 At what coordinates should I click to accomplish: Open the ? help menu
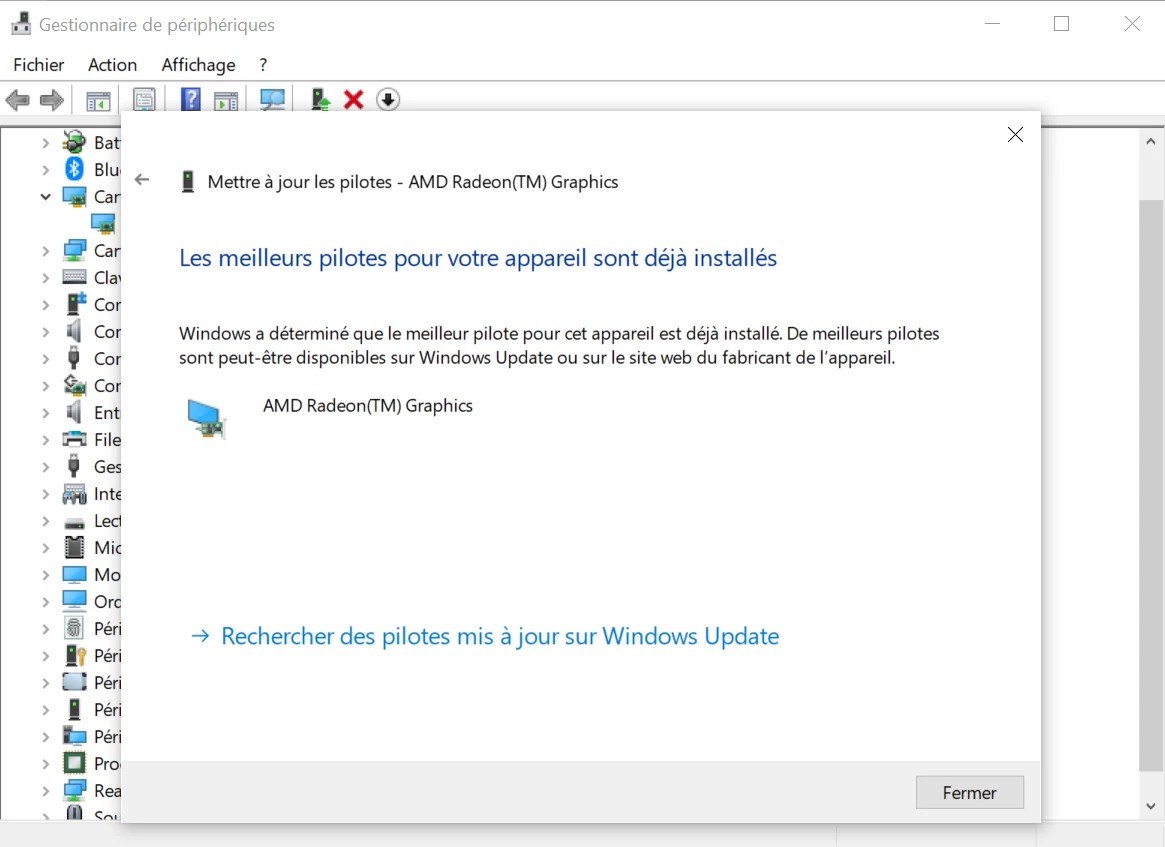point(263,65)
